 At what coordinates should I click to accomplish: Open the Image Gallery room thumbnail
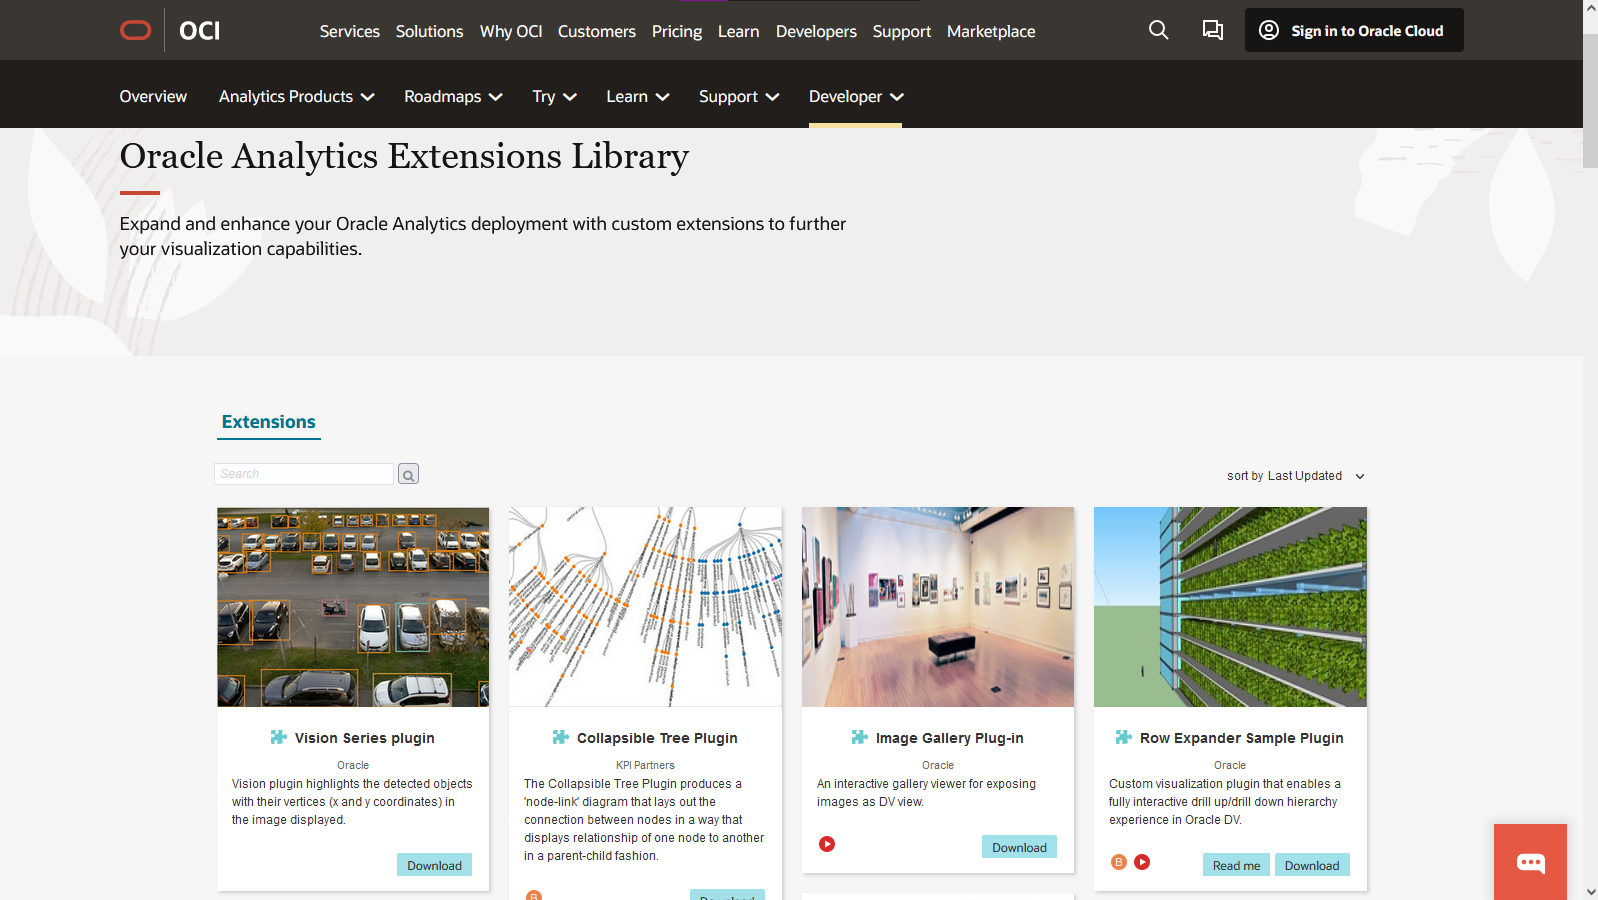(938, 607)
